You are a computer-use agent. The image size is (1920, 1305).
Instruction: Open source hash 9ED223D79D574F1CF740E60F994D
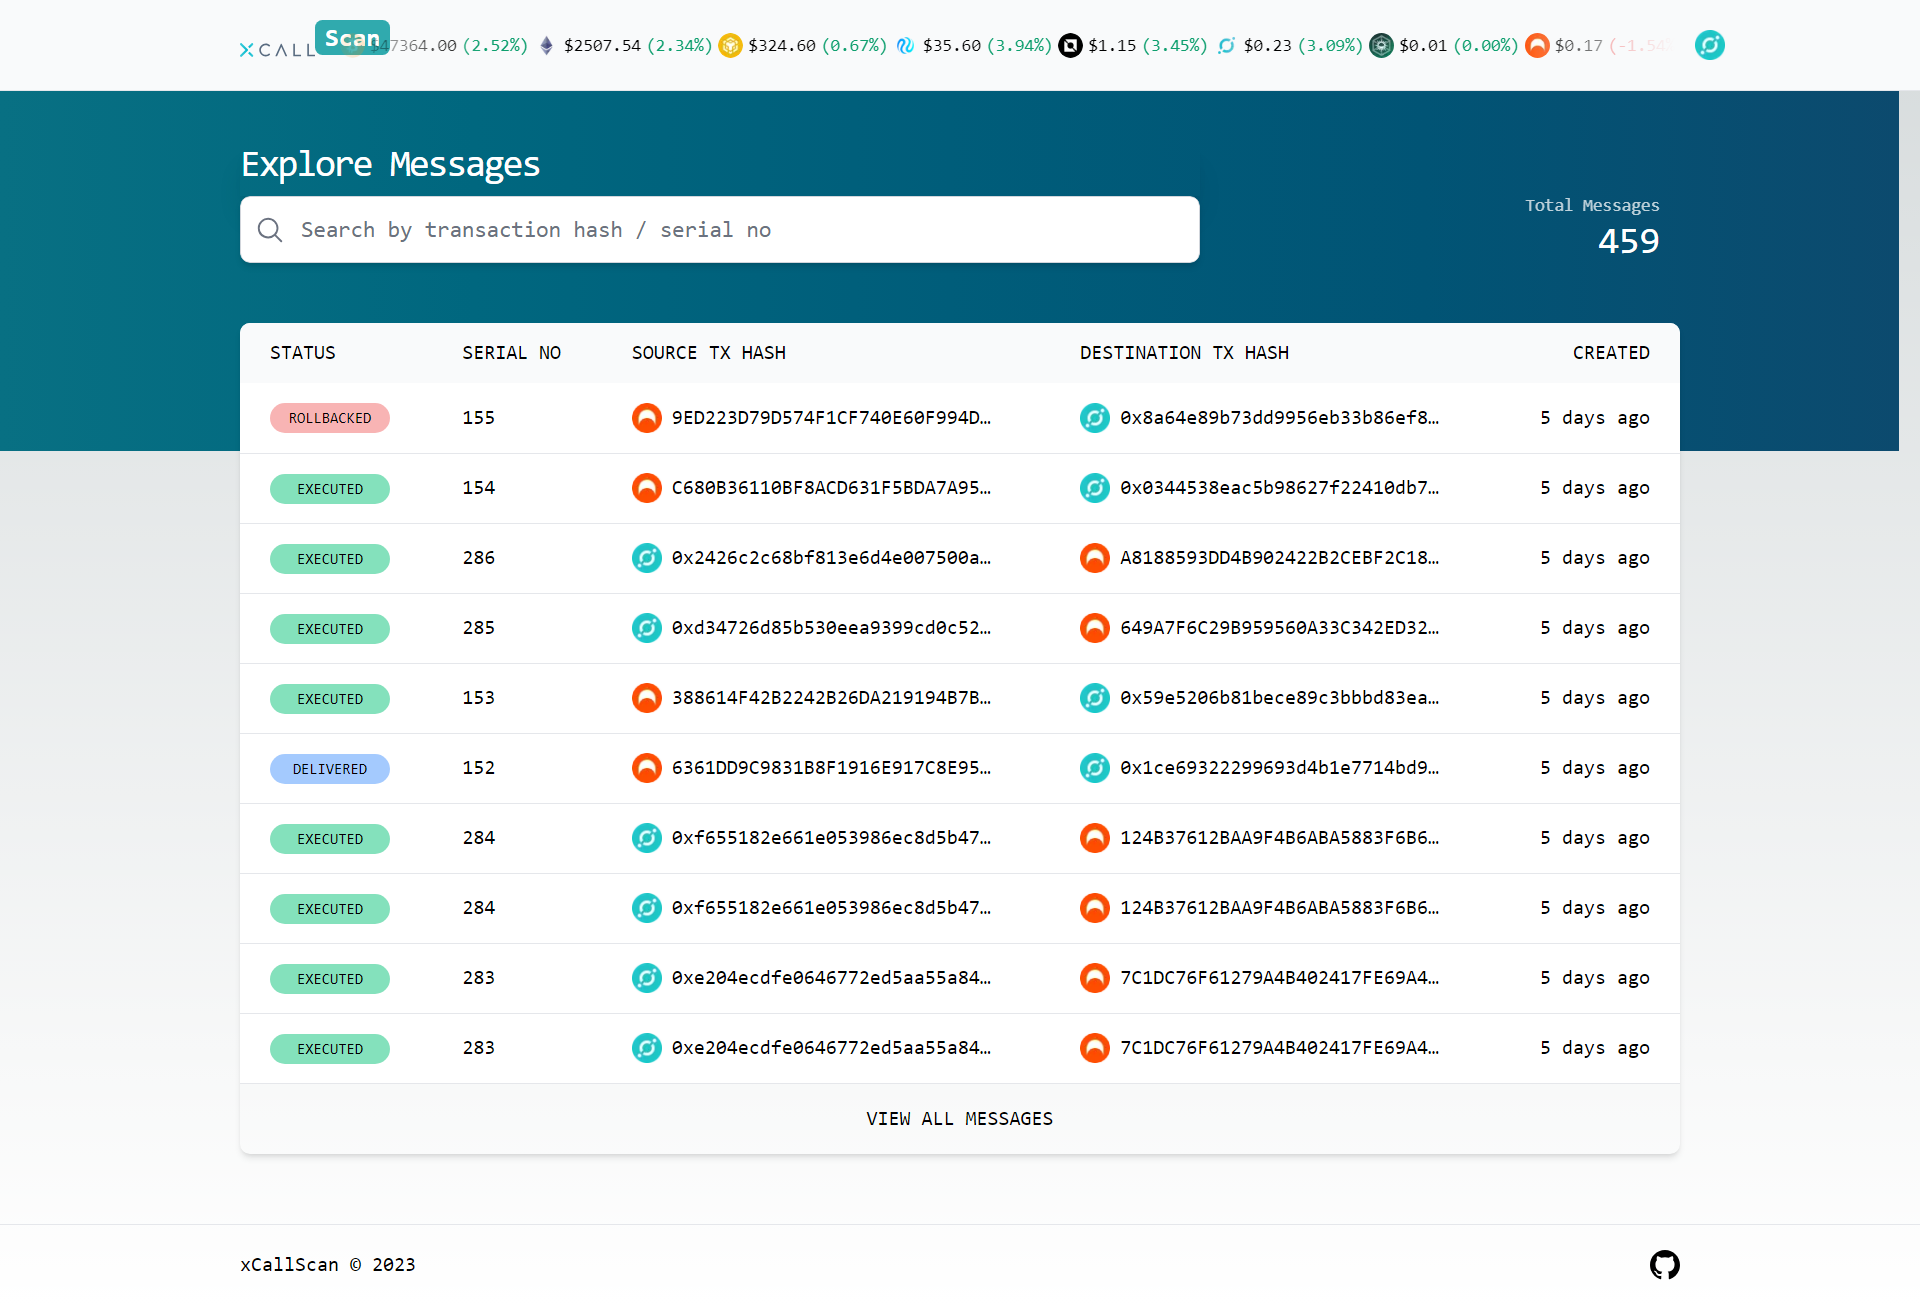[x=831, y=418]
